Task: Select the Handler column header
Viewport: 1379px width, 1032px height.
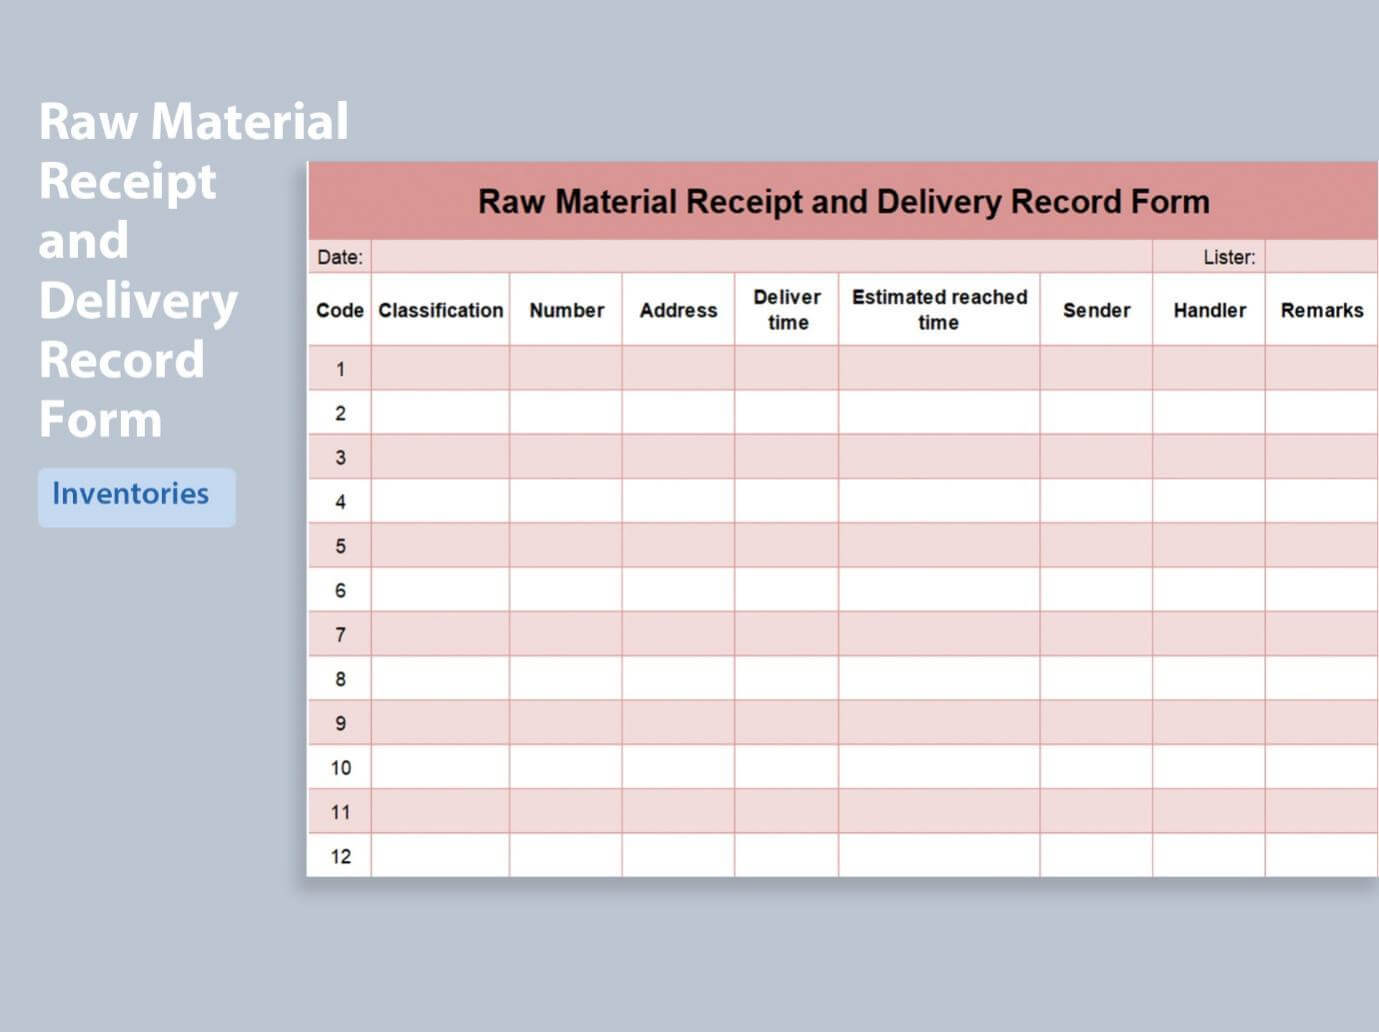Action: (1209, 310)
